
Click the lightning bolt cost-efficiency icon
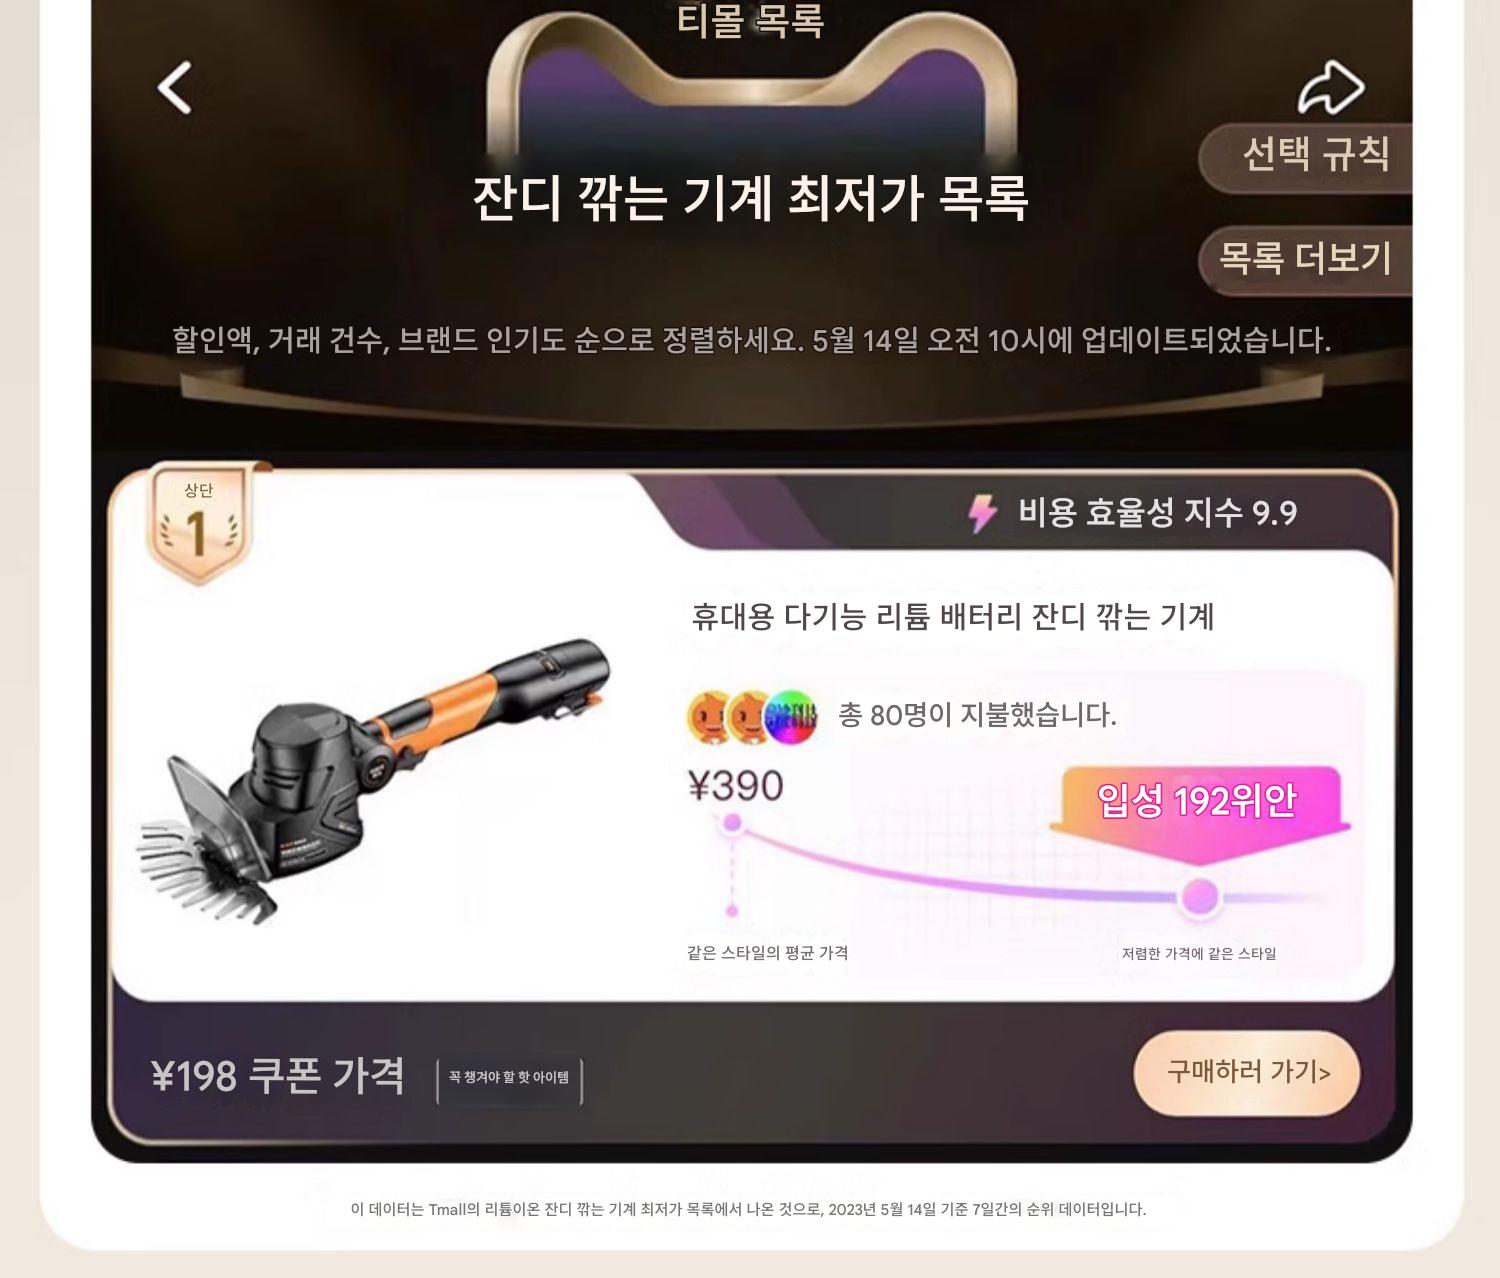pyautogui.click(x=982, y=513)
